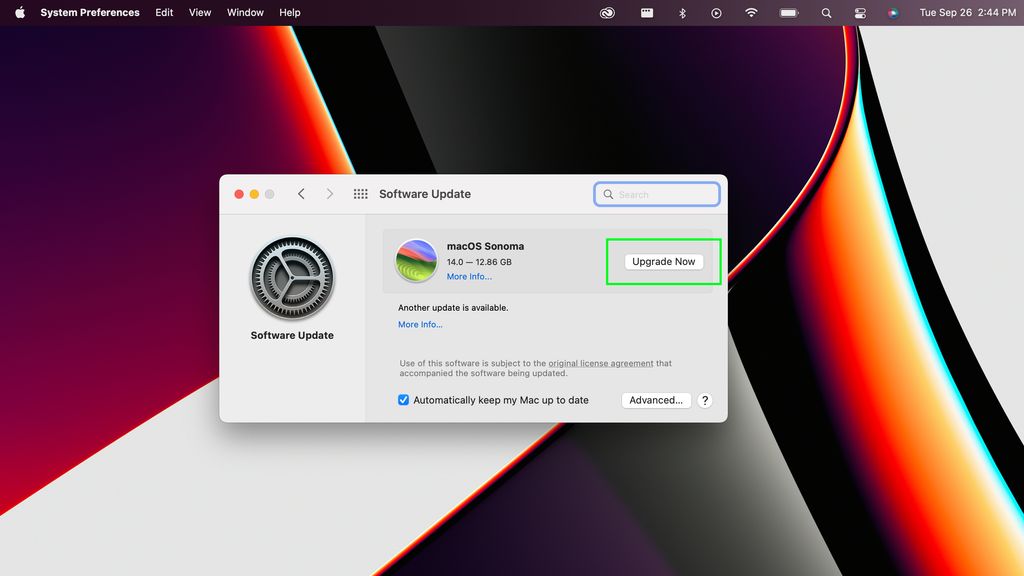Screen dimensions: 1024x576
Task: Open the Adobe Creative Cloud menu bar icon
Action: coord(607,13)
